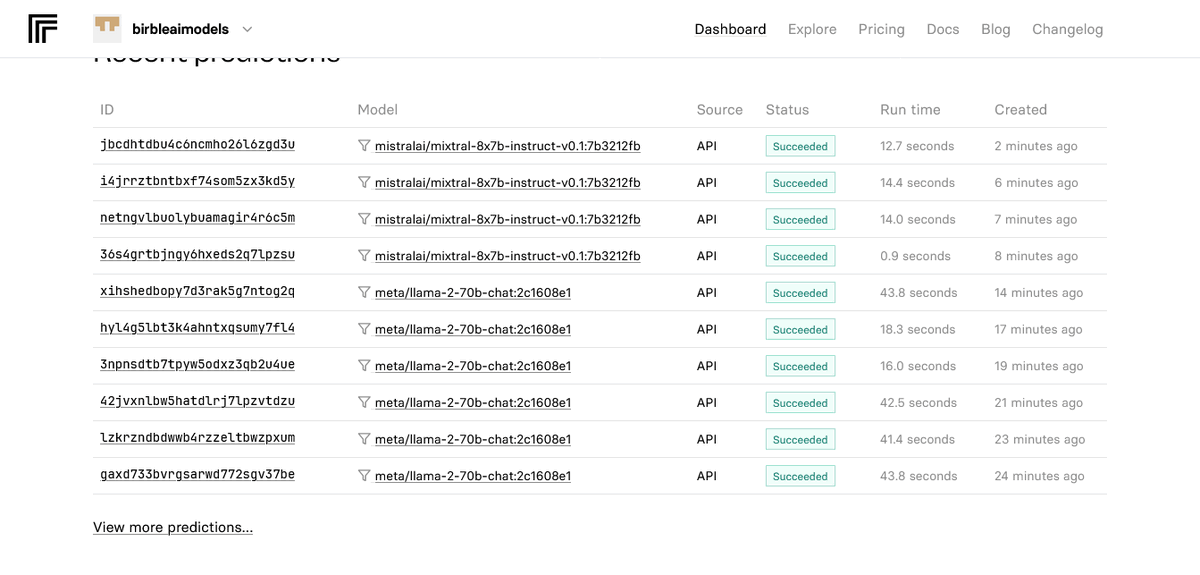Click filter icon in the netngvlbuo row
Screen dimensions: 1200x575
pos(364,219)
